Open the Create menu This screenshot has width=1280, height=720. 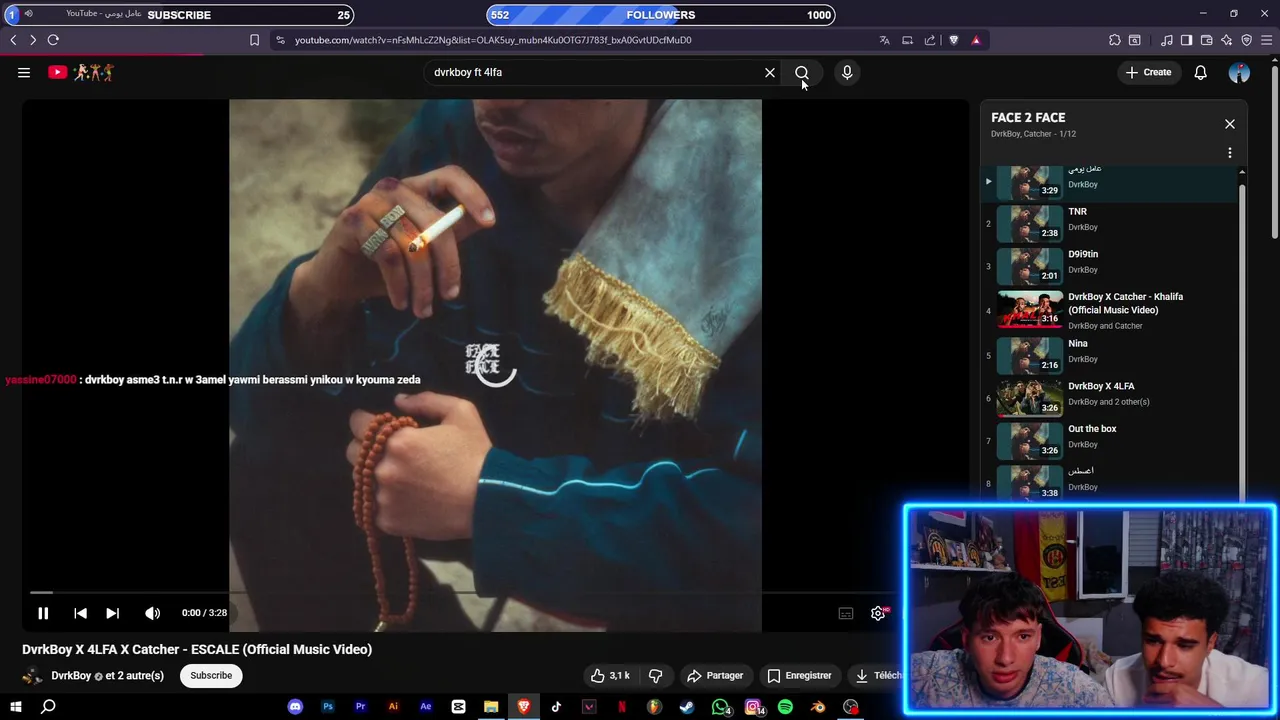coord(1148,72)
